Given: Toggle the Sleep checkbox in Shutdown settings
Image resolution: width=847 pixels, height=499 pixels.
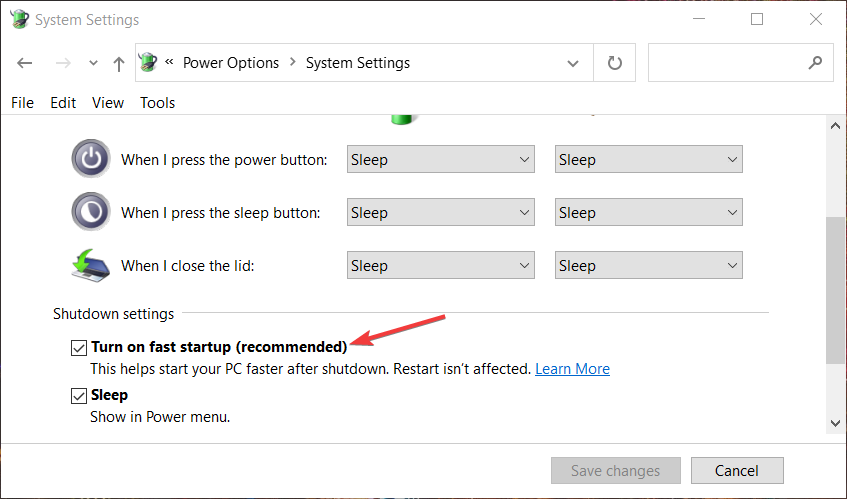Looking at the screenshot, I should (79, 396).
